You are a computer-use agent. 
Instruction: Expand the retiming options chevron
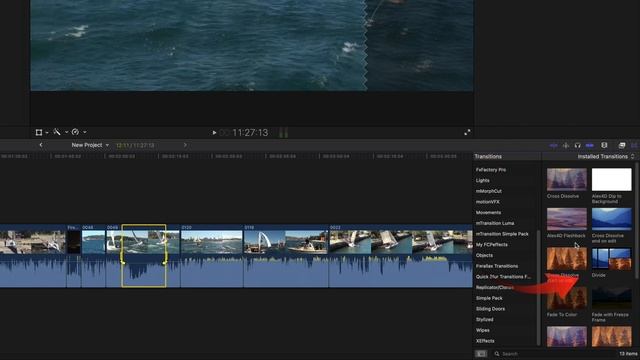point(84,132)
